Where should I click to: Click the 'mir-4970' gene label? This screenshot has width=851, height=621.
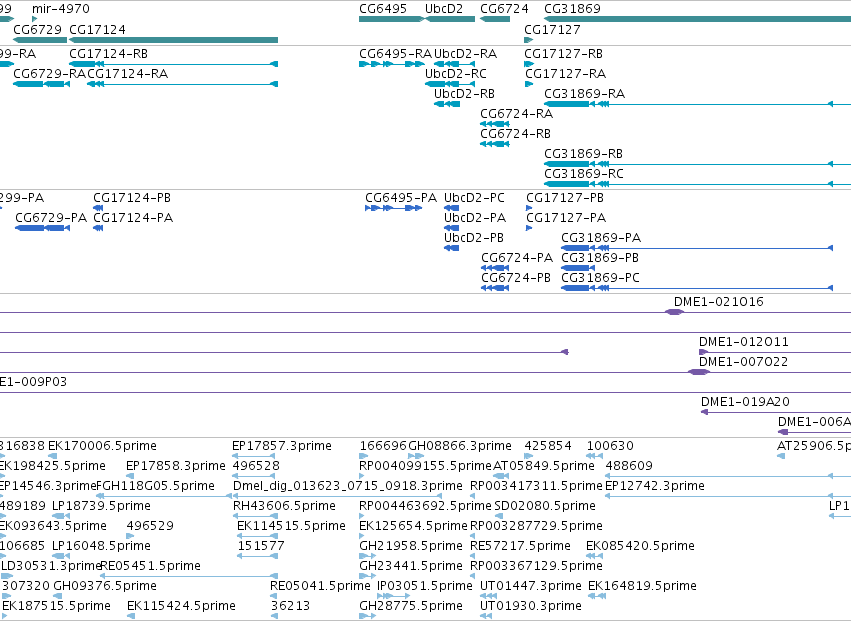(x=61, y=9)
